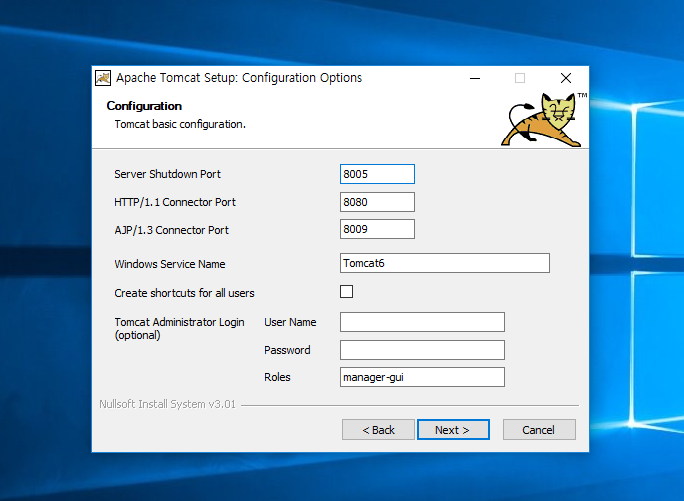Focus the administrator User Name field

point(422,322)
